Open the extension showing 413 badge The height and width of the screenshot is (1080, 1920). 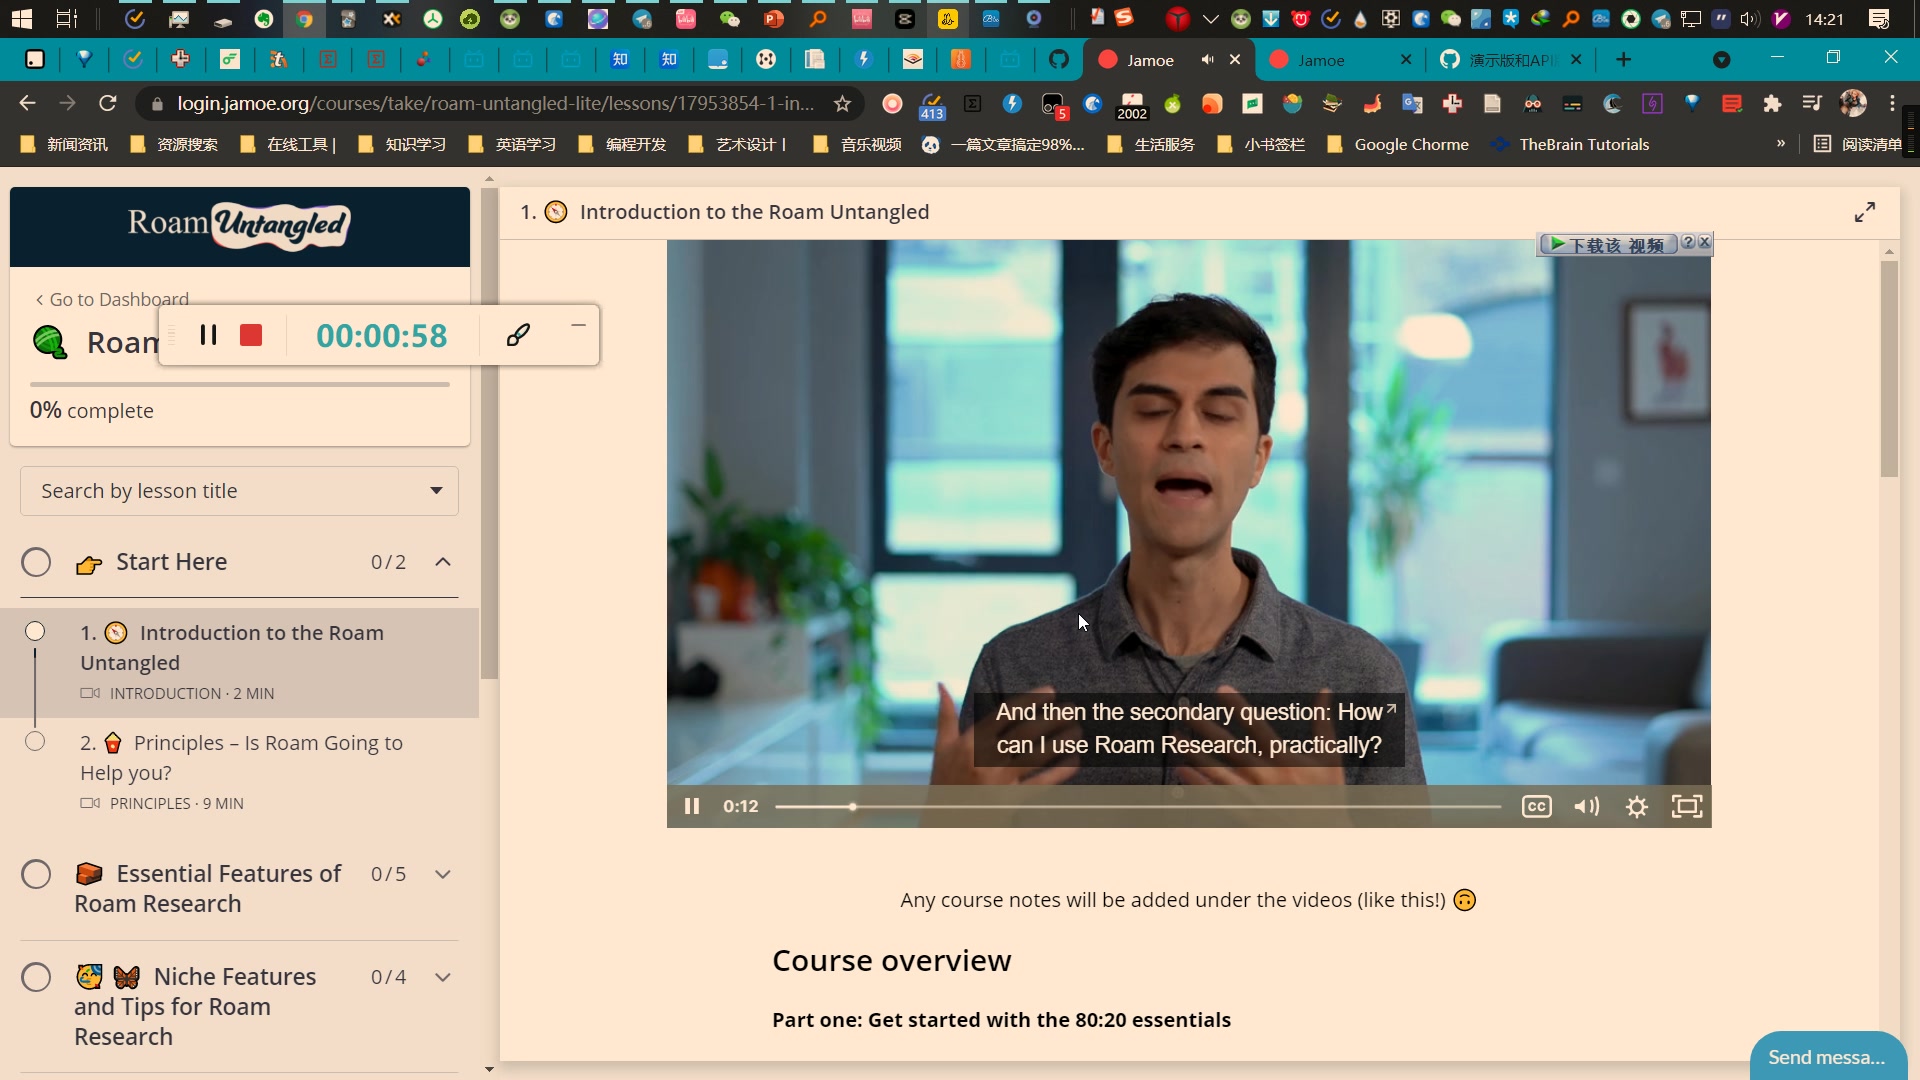(932, 104)
